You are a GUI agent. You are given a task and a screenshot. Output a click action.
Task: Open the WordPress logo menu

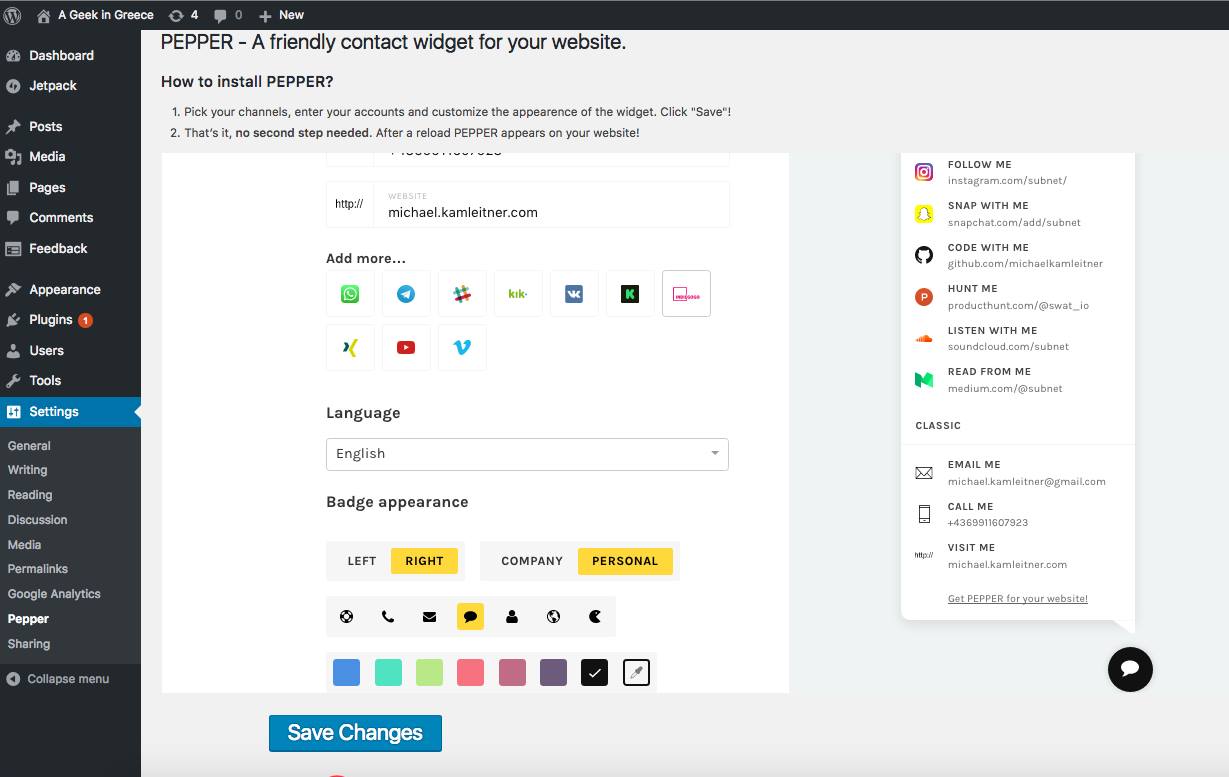pyautogui.click(x=13, y=15)
